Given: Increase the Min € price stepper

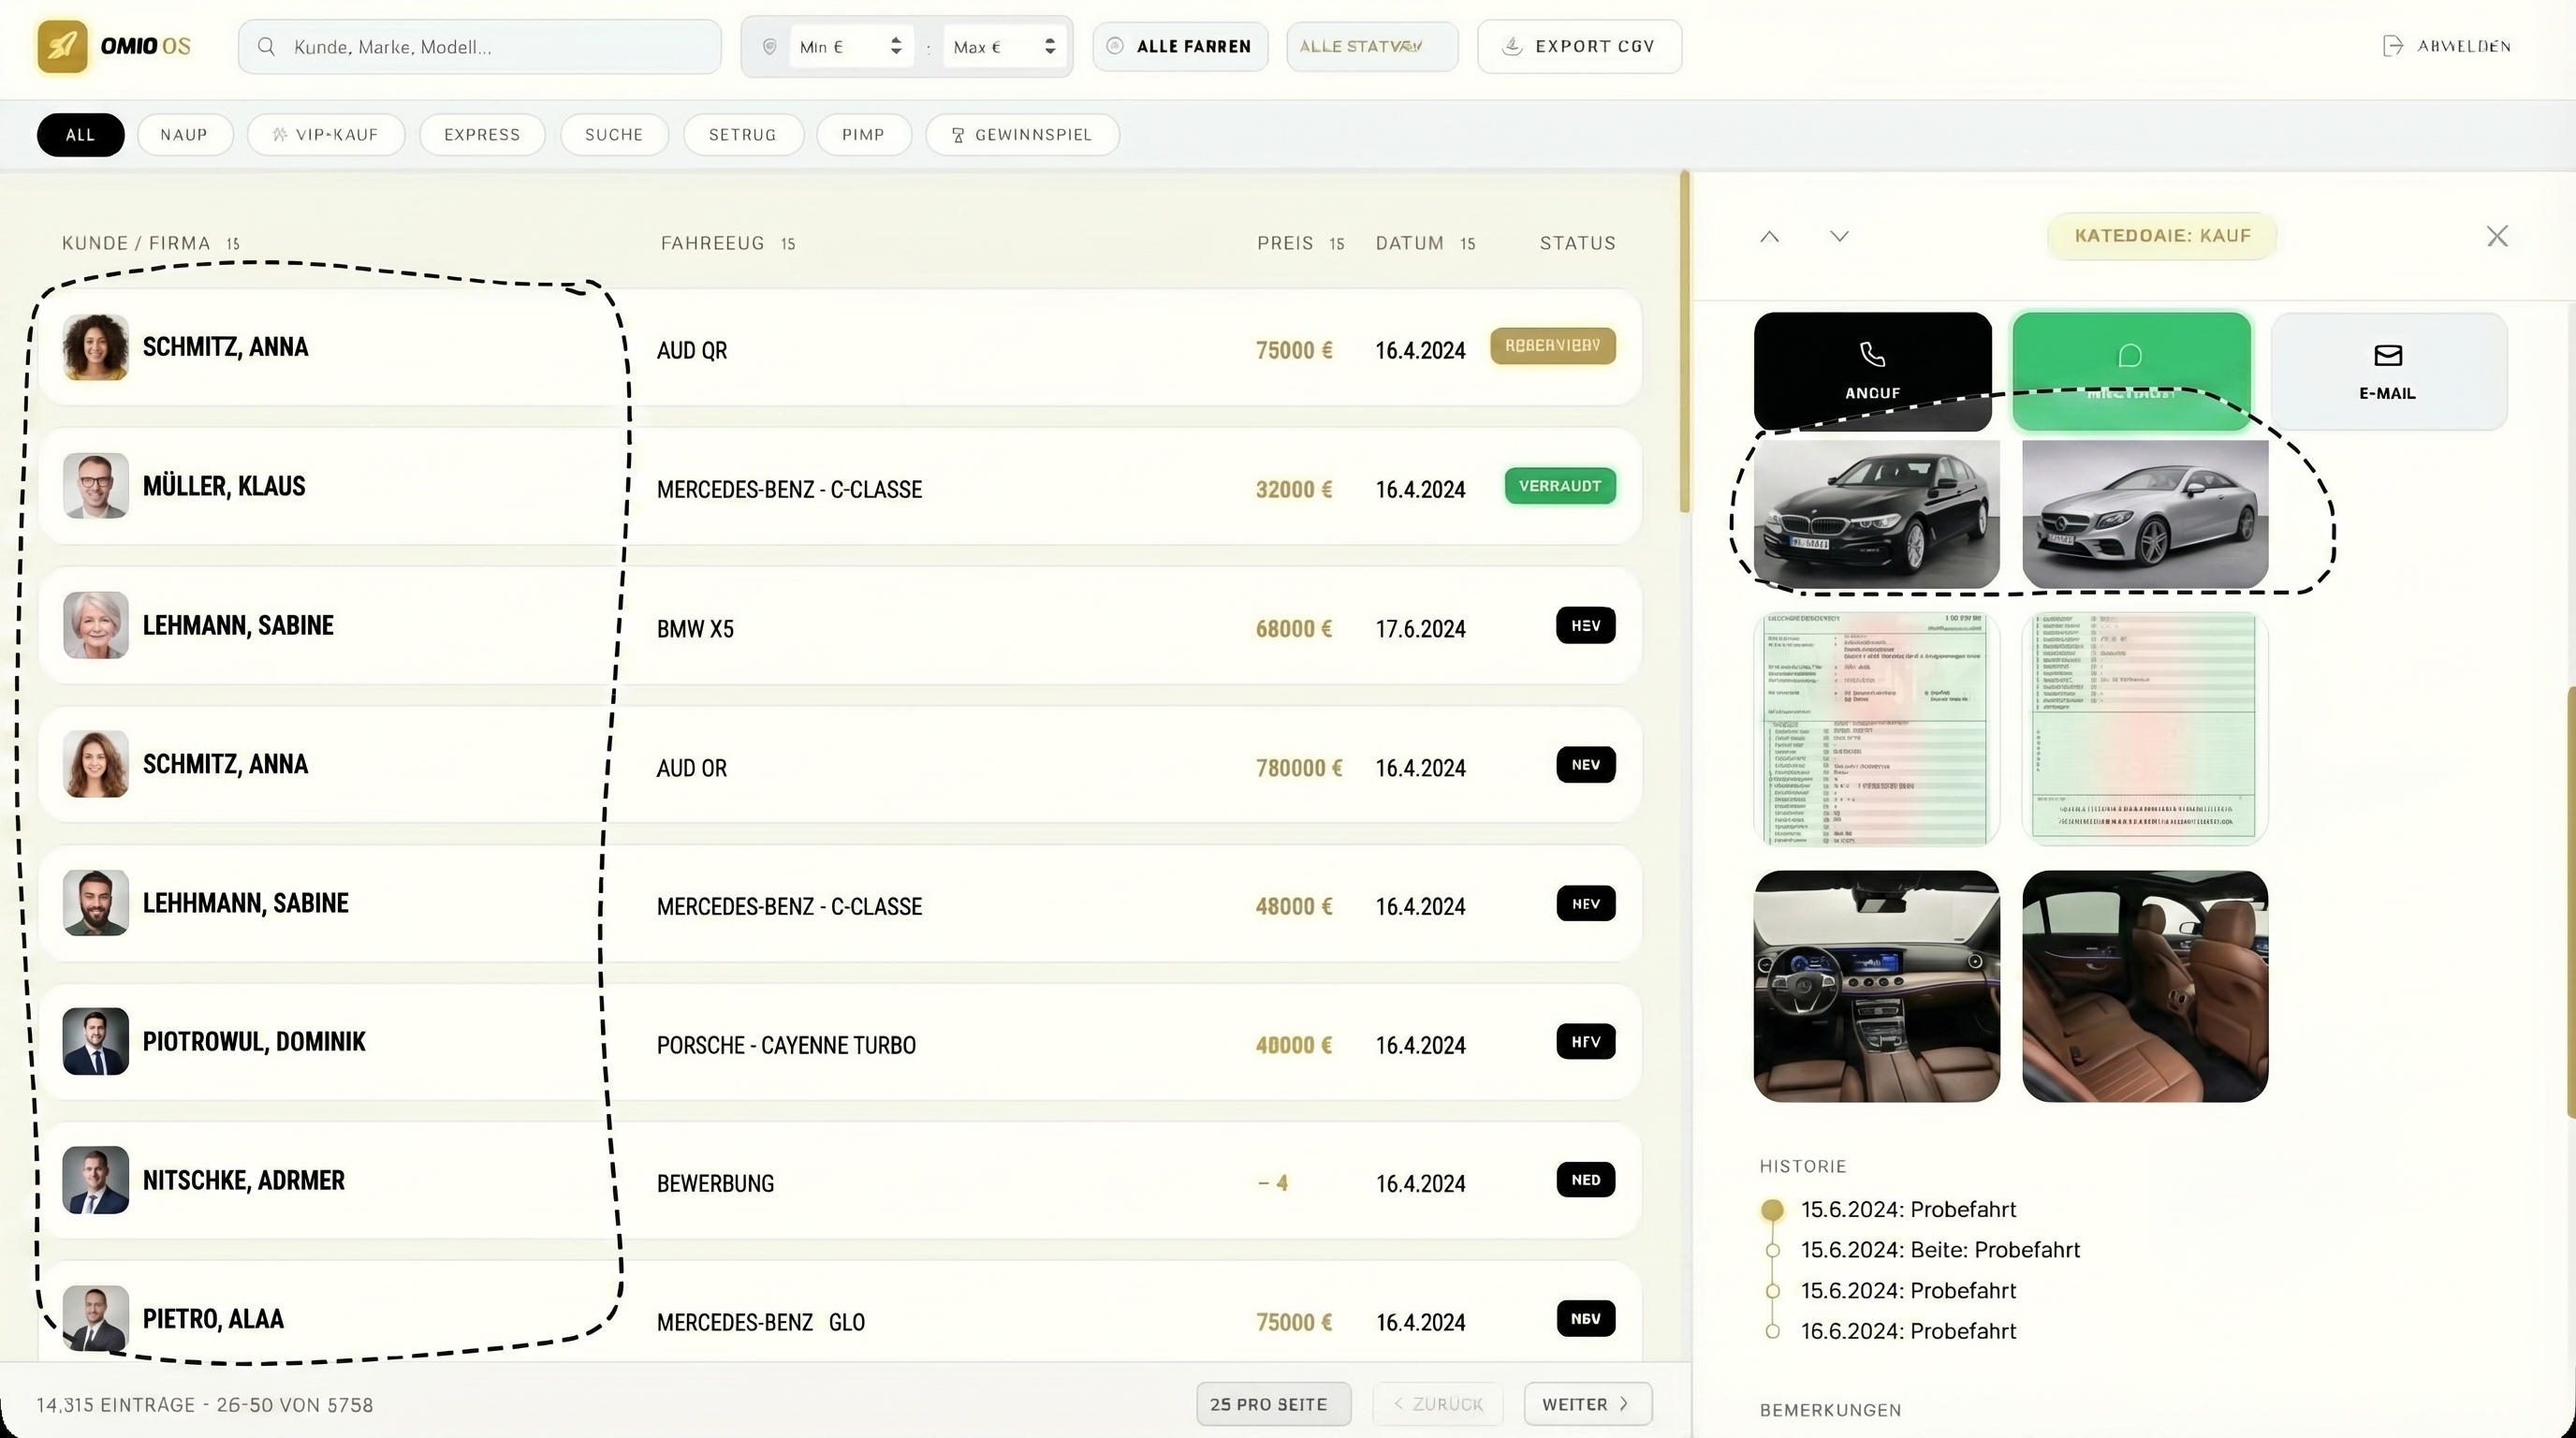Looking at the screenshot, I should pyautogui.click(x=895, y=40).
